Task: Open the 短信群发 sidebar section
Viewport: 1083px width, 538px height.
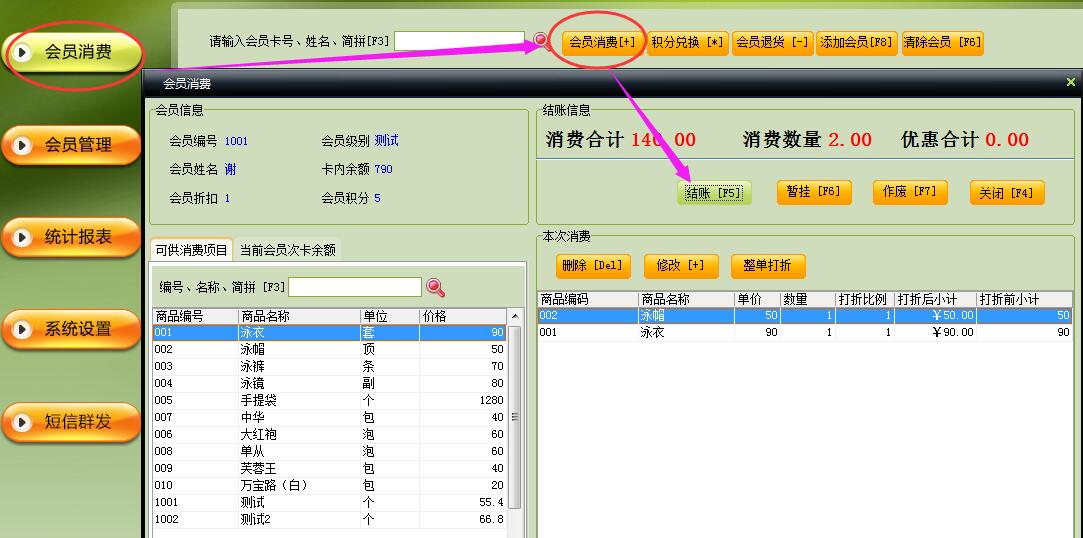Action: pos(71,421)
